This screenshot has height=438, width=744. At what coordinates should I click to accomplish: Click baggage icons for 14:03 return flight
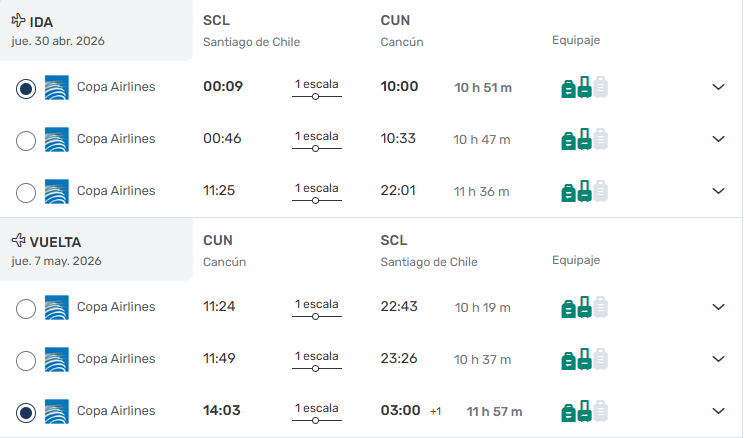point(584,412)
